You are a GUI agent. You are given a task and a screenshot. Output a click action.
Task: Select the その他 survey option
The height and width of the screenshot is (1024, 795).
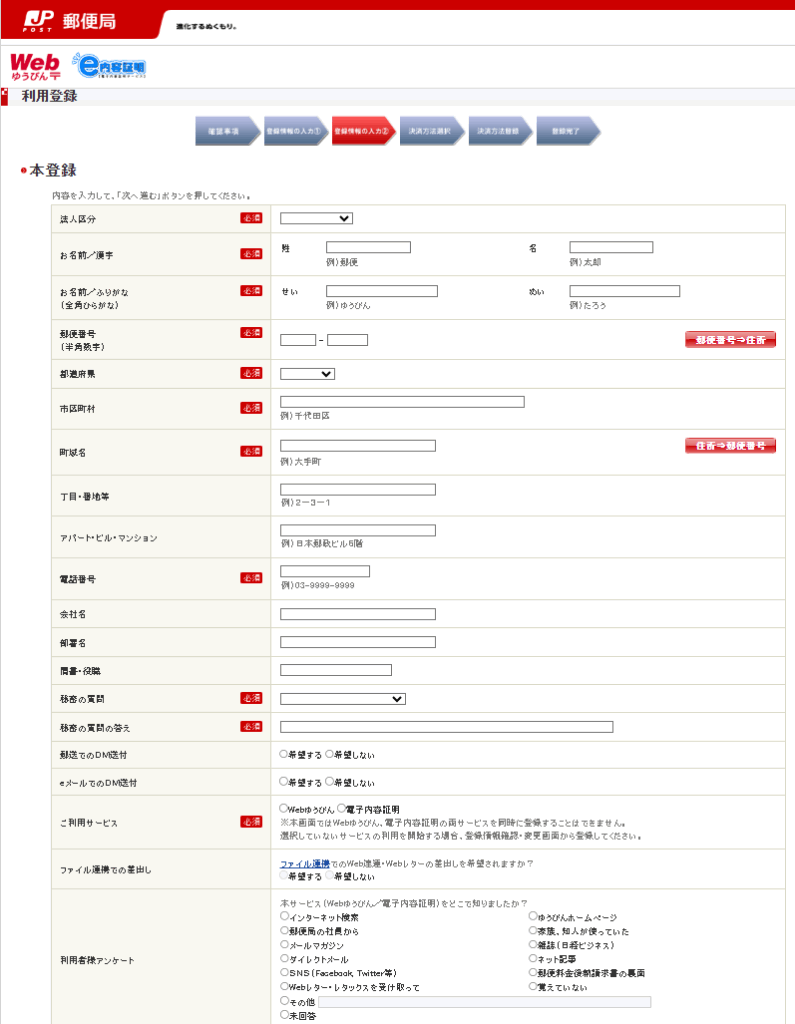click(285, 1000)
